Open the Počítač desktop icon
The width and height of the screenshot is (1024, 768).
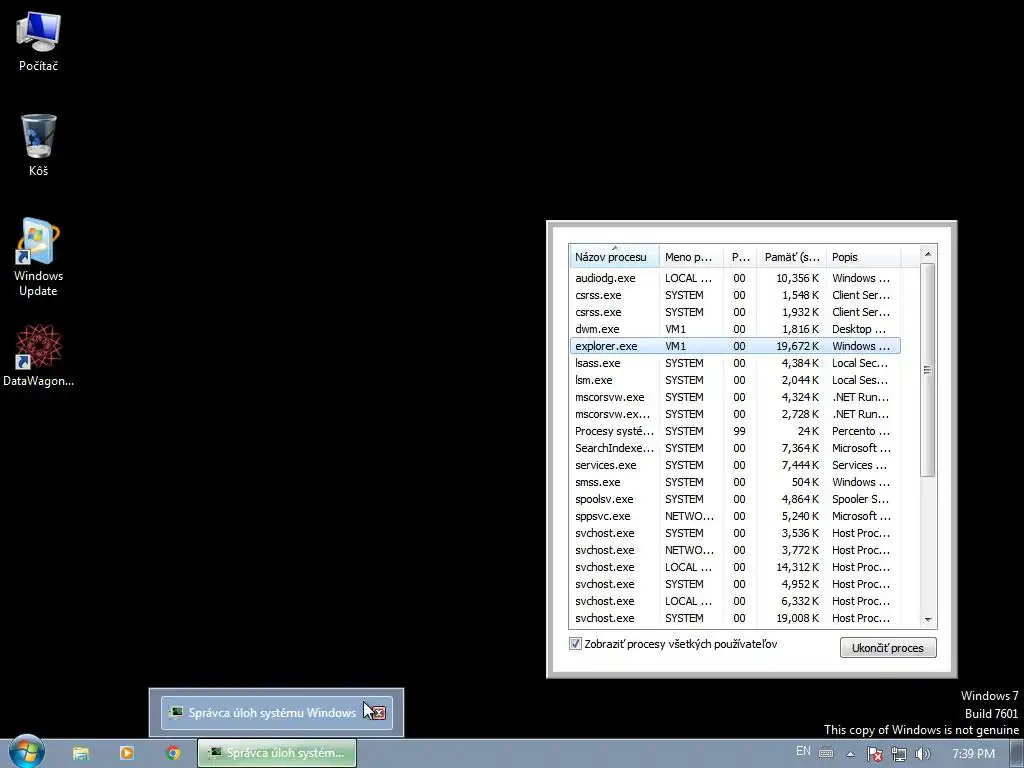38,42
